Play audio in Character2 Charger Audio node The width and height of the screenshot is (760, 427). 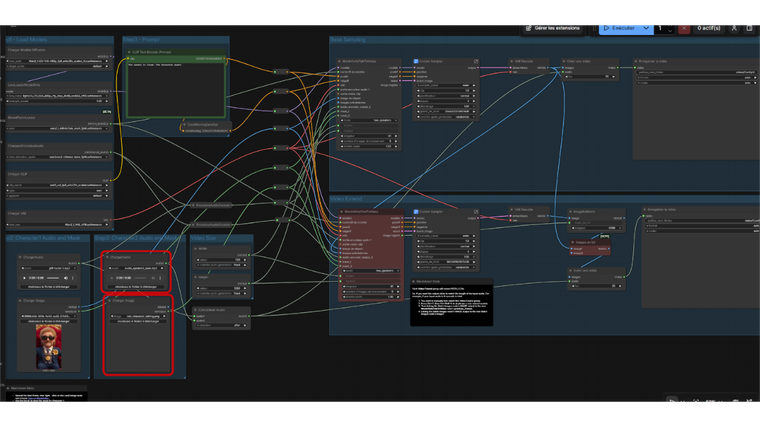tap(109, 277)
